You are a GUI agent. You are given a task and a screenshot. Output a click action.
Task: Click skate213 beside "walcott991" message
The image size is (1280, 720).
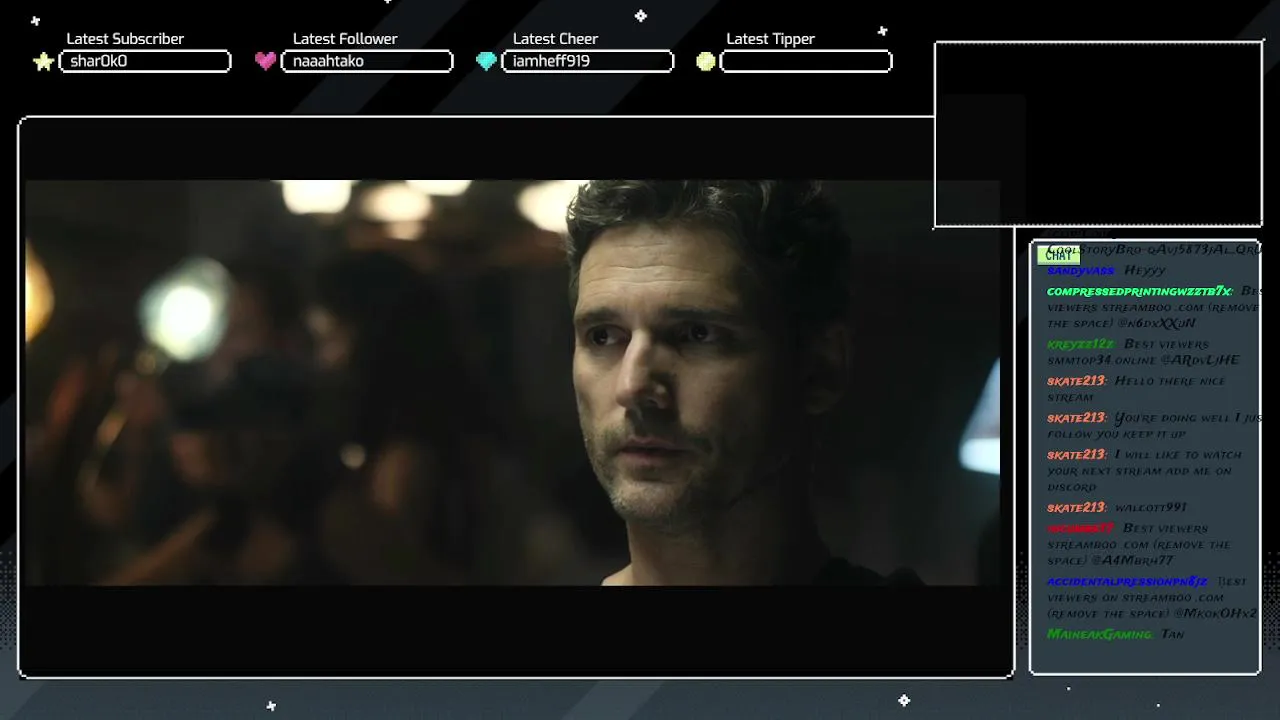click(x=1077, y=508)
